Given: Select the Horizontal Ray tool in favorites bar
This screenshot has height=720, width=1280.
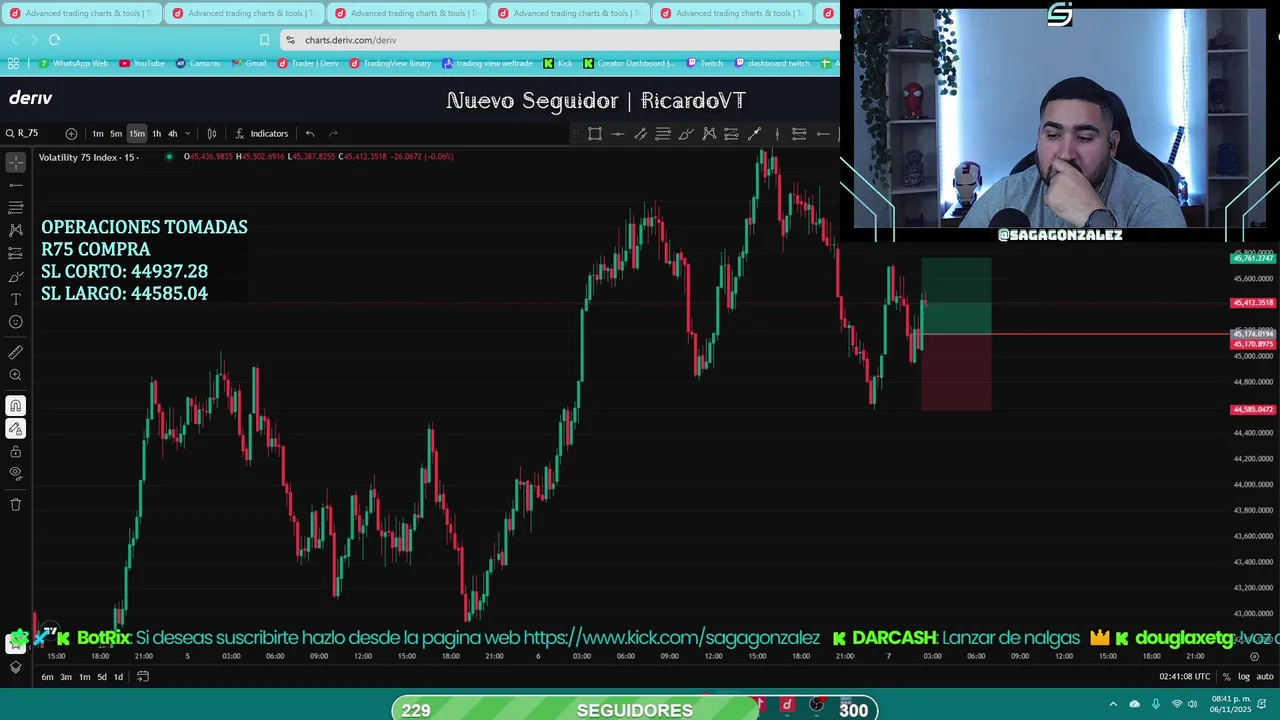Looking at the screenshot, I should (823, 134).
